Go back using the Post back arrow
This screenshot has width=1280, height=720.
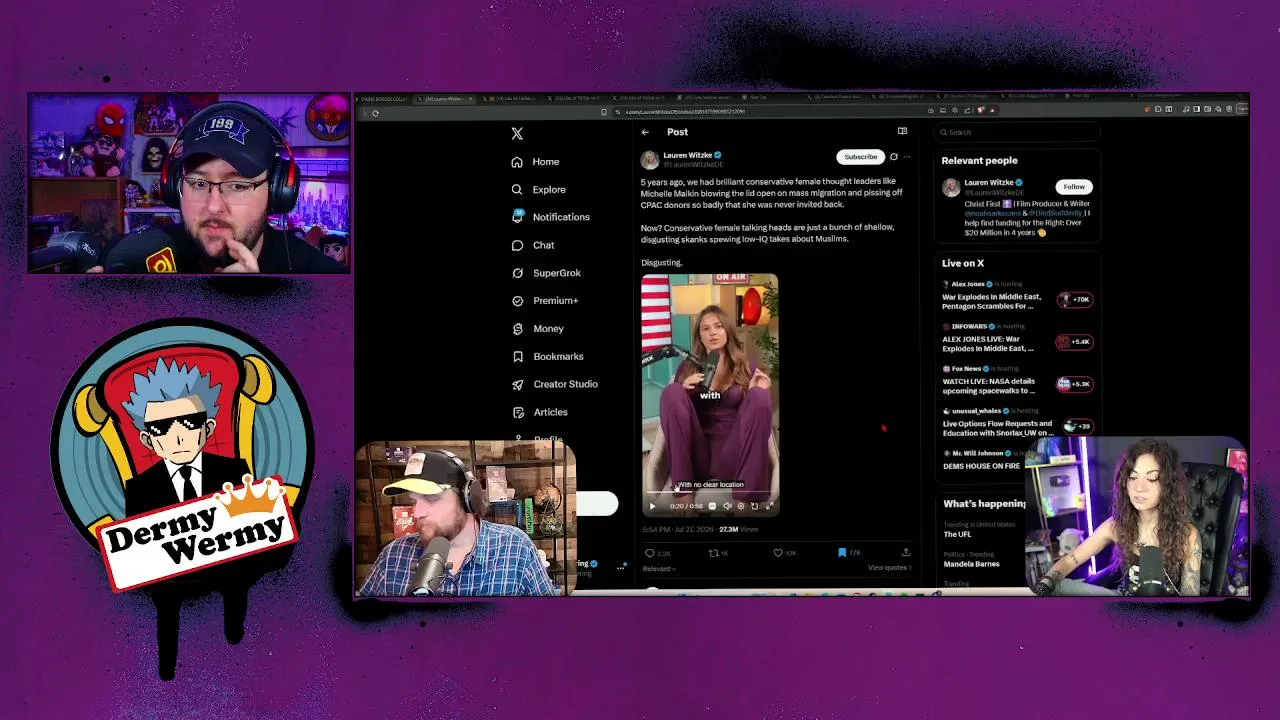(x=645, y=132)
